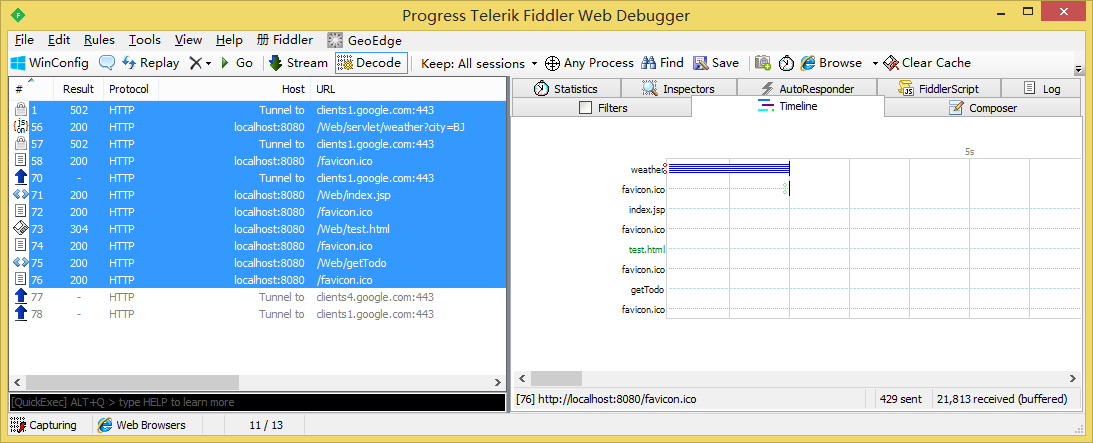Click Clear Cache button
This screenshot has height=443, width=1093.
(927, 63)
